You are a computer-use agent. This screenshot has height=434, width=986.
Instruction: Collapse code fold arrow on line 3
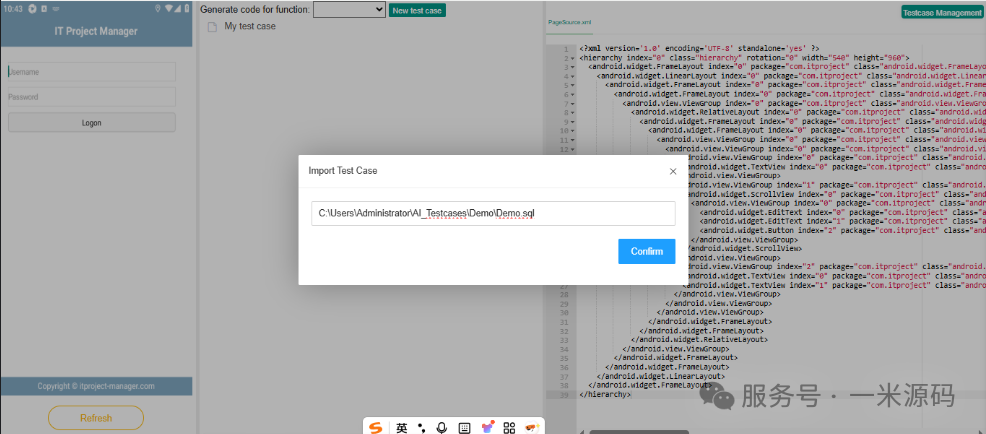tap(573, 67)
